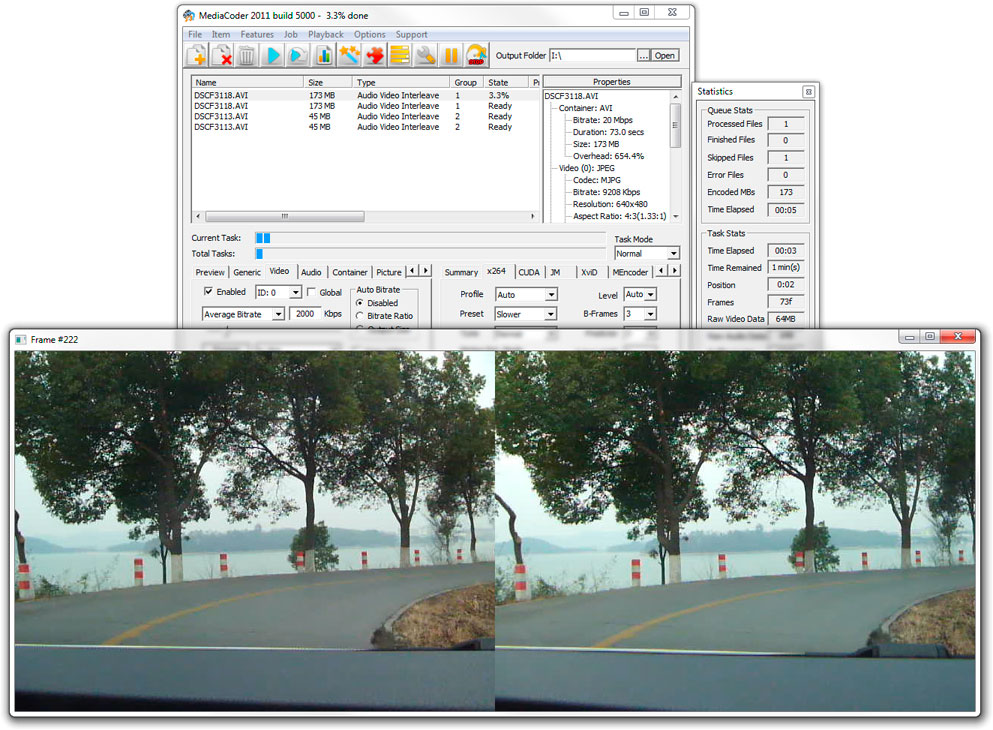The image size is (993, 730).
Task: Click the magic wand Wizard icon
Action: [349, 56]
